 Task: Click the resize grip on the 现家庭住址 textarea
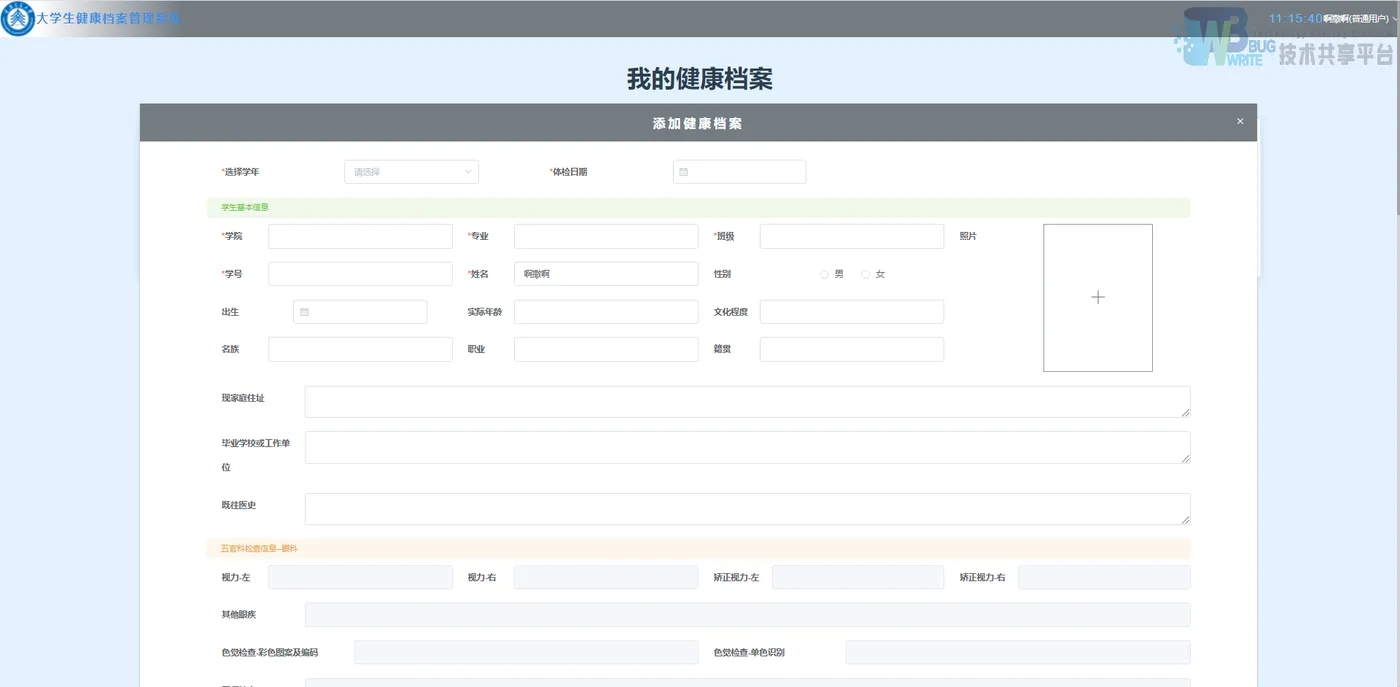(1186, 412)
